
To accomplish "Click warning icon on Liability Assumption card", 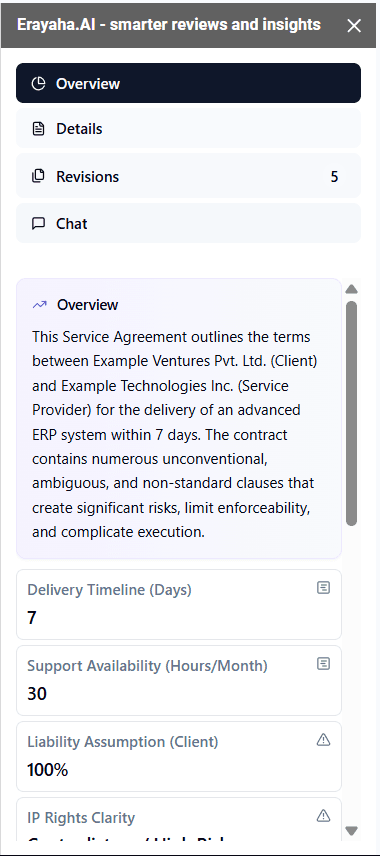I will [324, 740].
